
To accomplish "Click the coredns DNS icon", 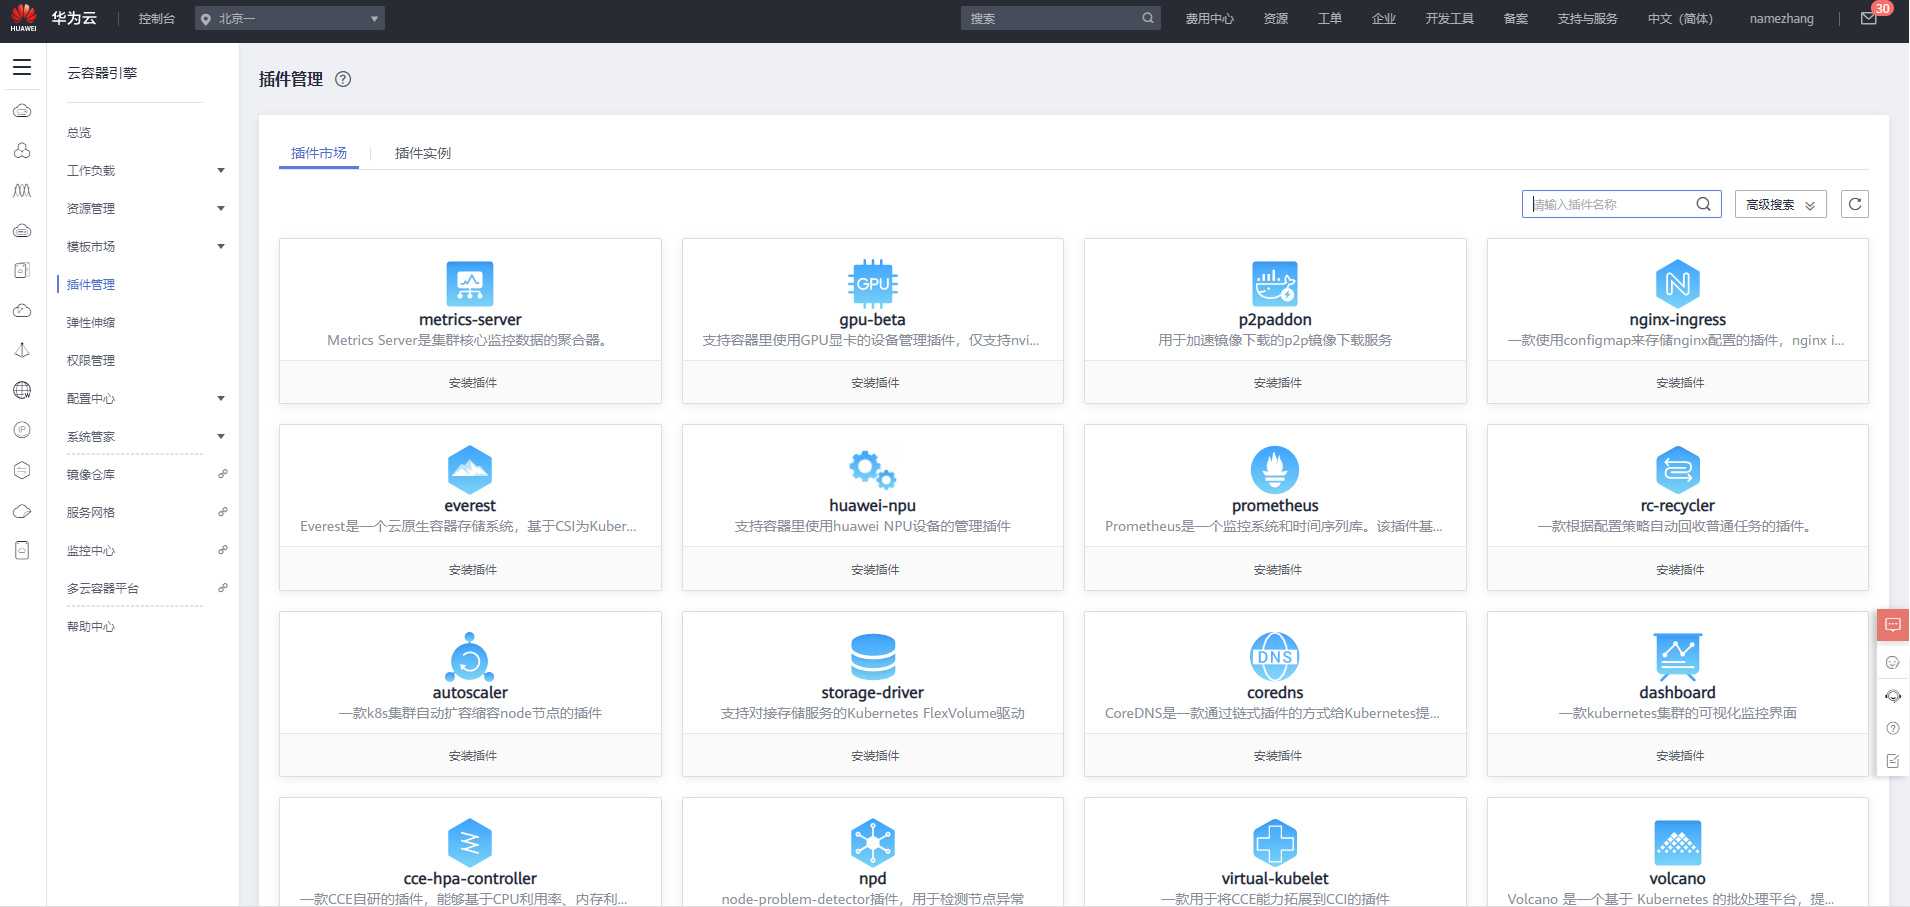I will 1275,657.
